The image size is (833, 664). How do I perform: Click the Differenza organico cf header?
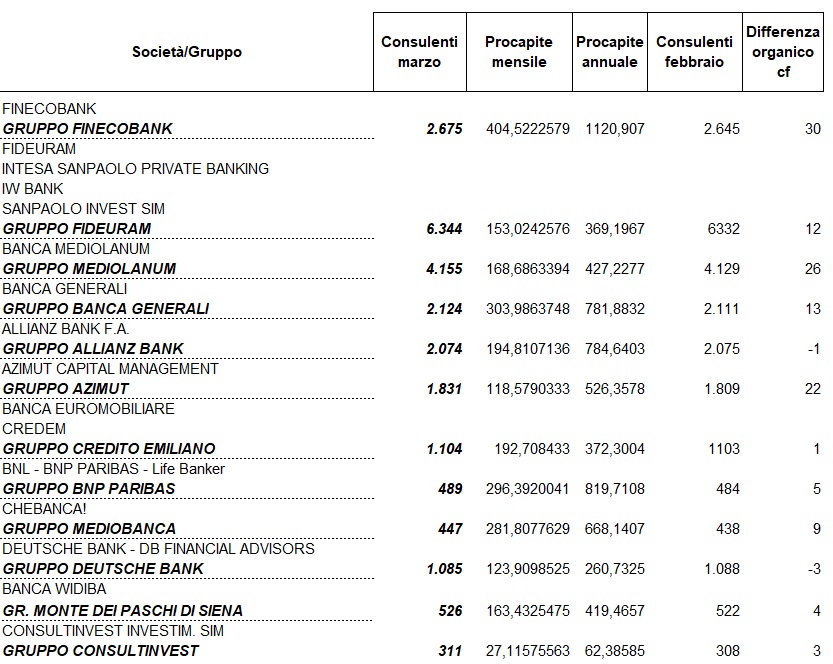783,52
